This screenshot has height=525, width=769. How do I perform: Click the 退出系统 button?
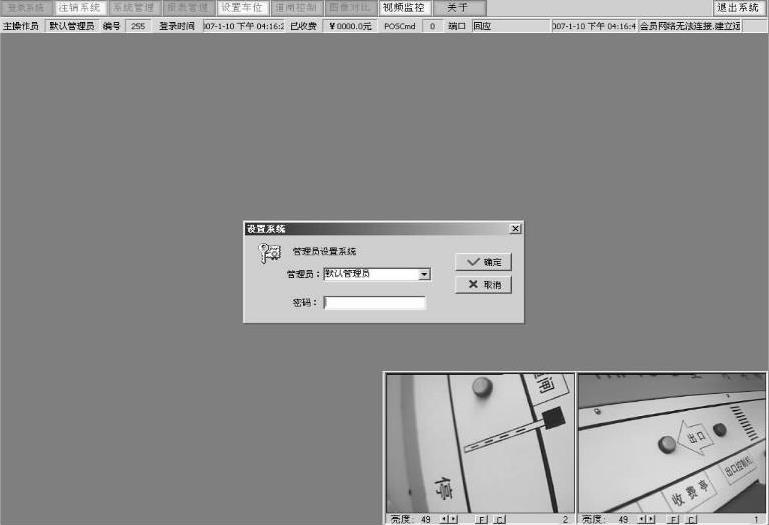(739, 8)
